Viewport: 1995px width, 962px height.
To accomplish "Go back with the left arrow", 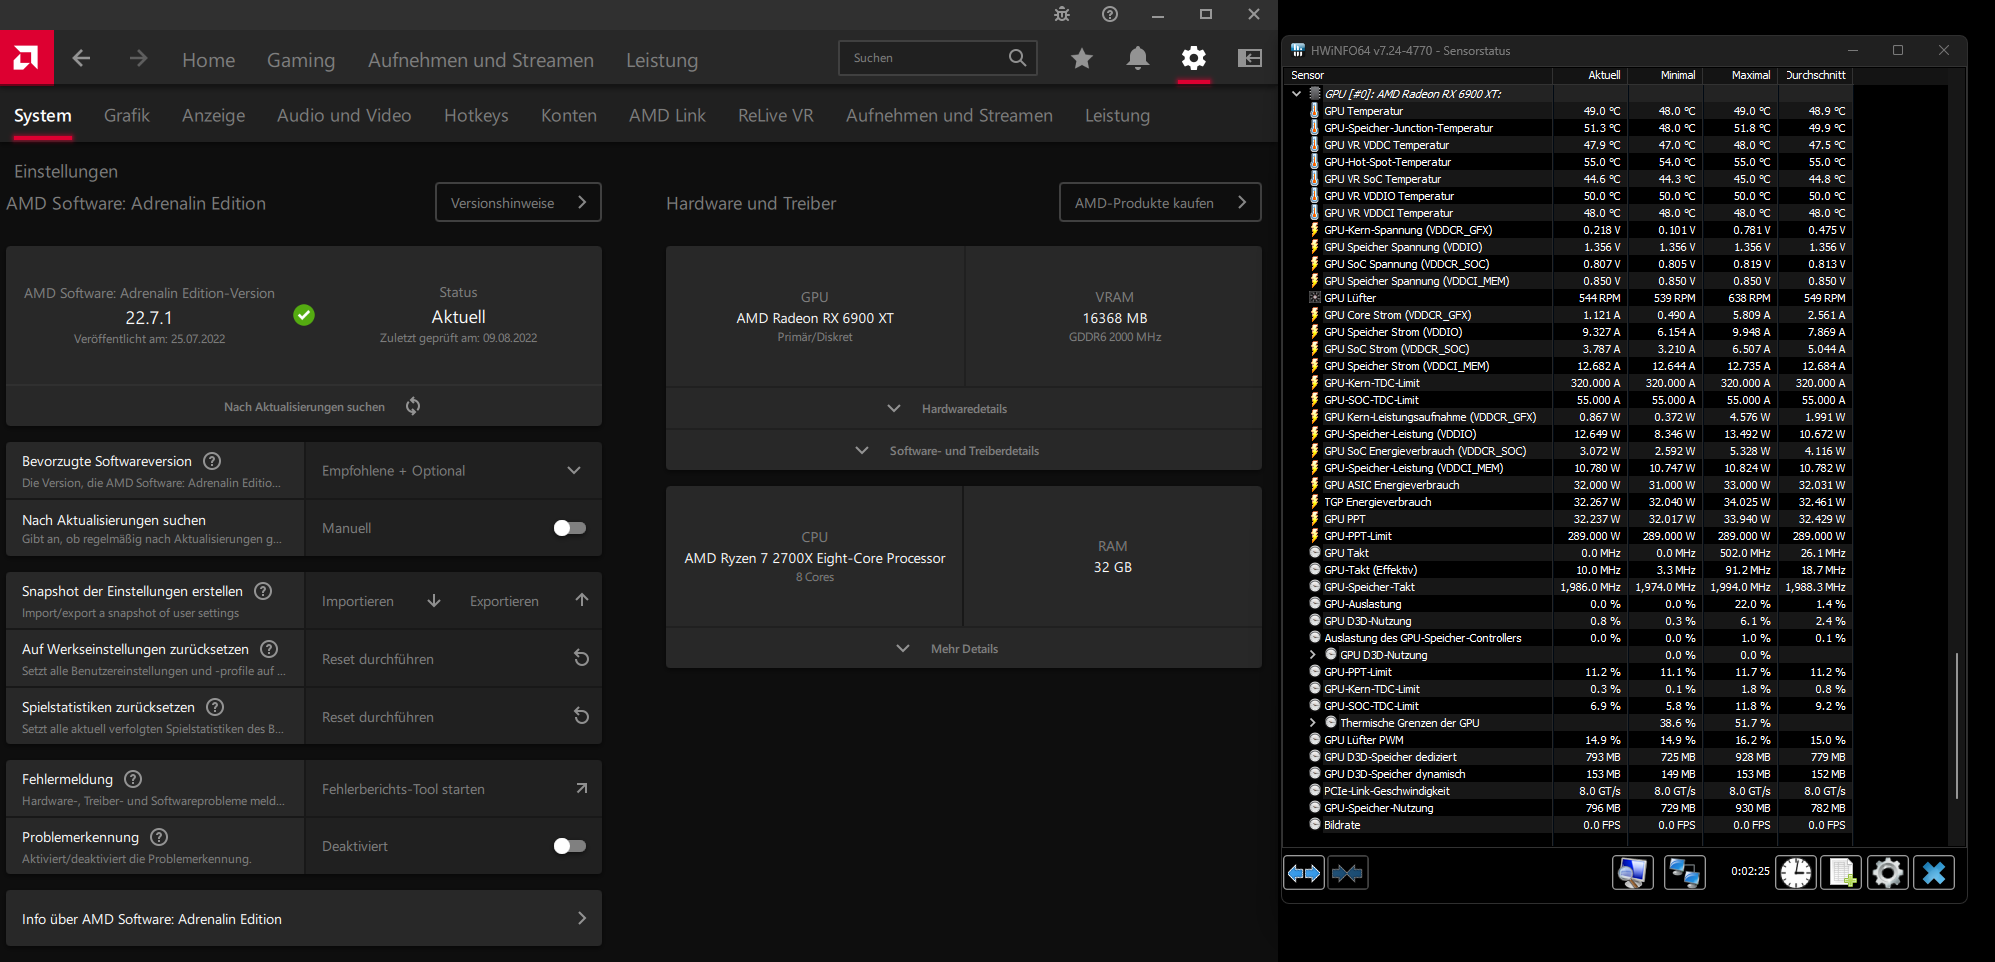I will [x=82, y=59].
